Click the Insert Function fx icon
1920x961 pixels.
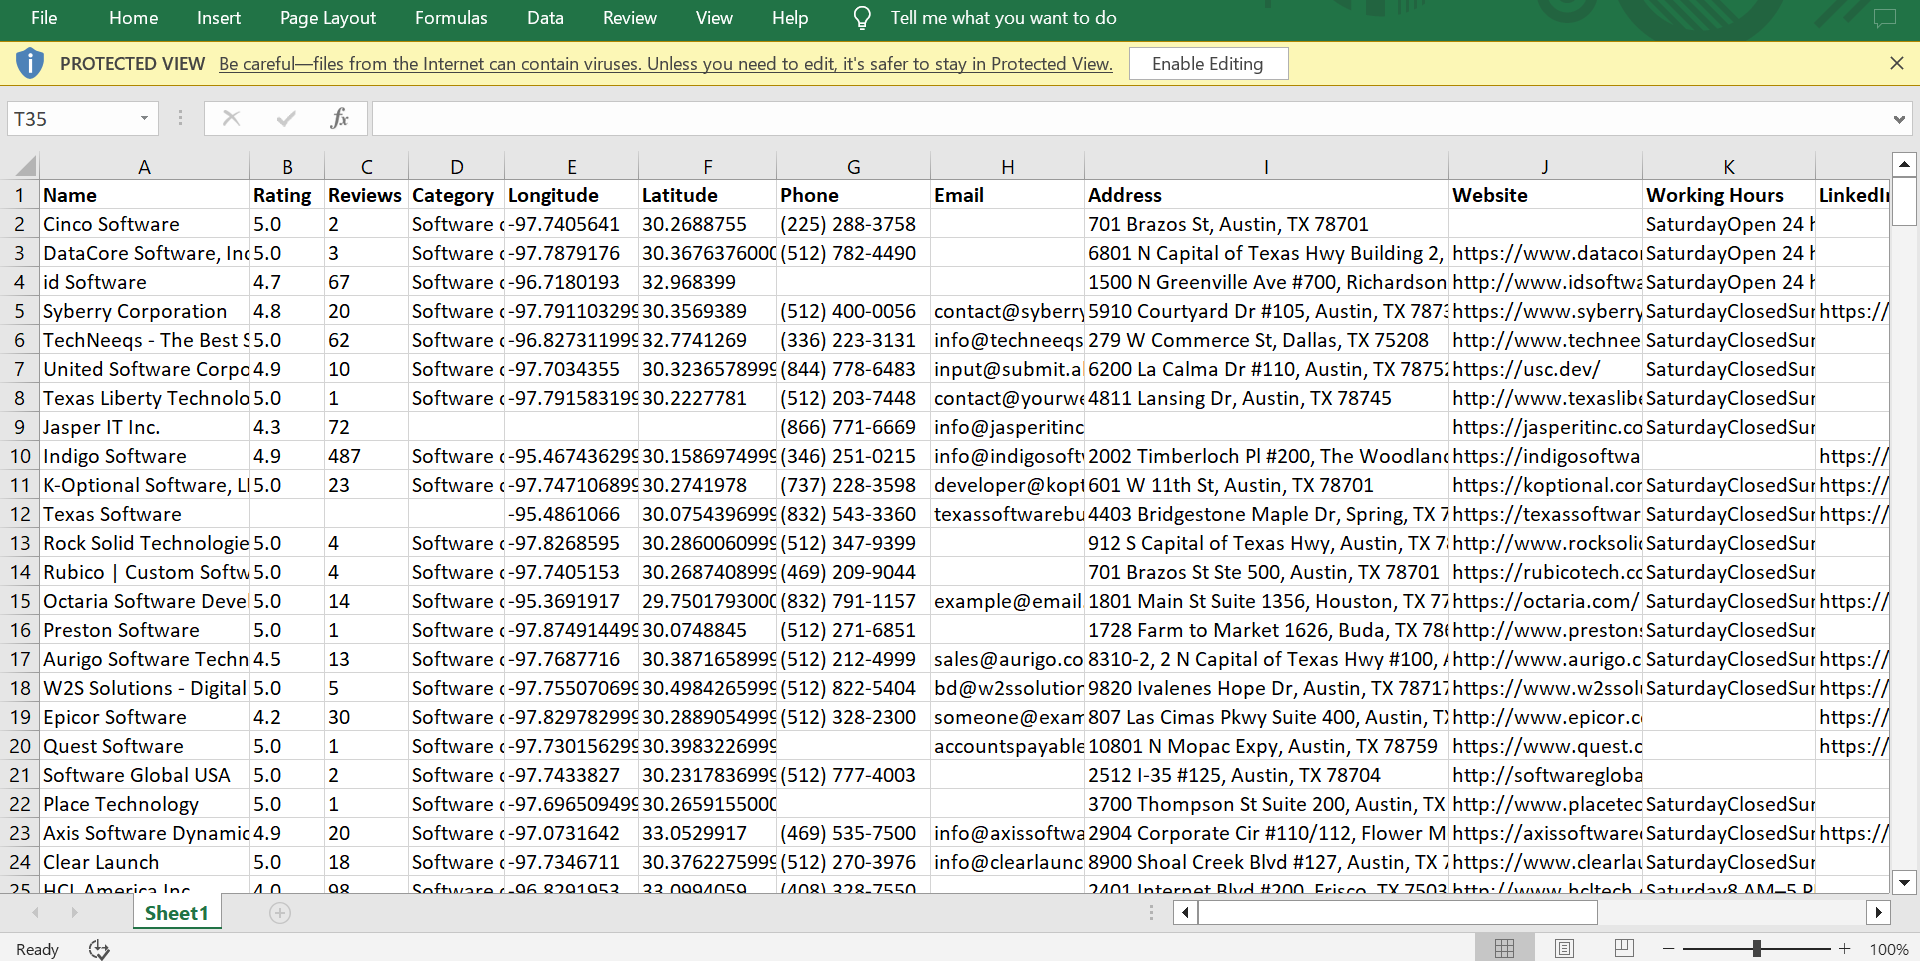click(339, 119)
